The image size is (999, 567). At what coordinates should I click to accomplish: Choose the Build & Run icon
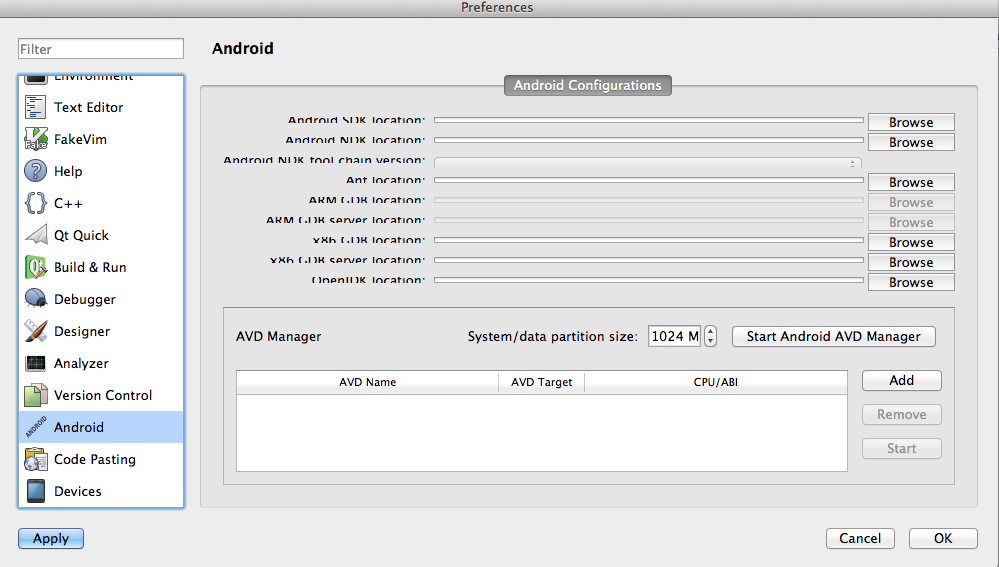[x=36, y=267]
